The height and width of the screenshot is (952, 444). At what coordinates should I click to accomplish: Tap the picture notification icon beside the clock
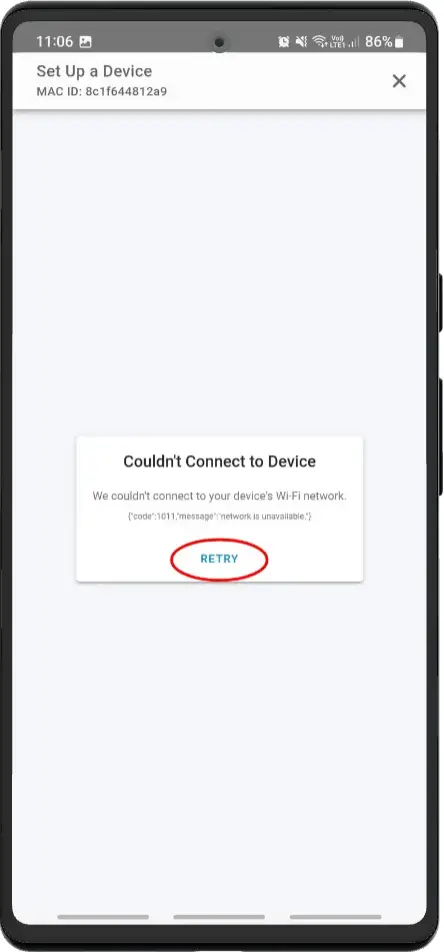click(x=86, y=42)
